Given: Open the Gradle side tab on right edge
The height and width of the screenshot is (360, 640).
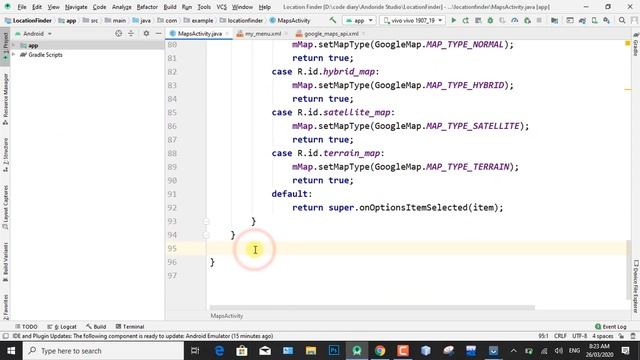Looking at the screenshot, I should tap(636, 44).
